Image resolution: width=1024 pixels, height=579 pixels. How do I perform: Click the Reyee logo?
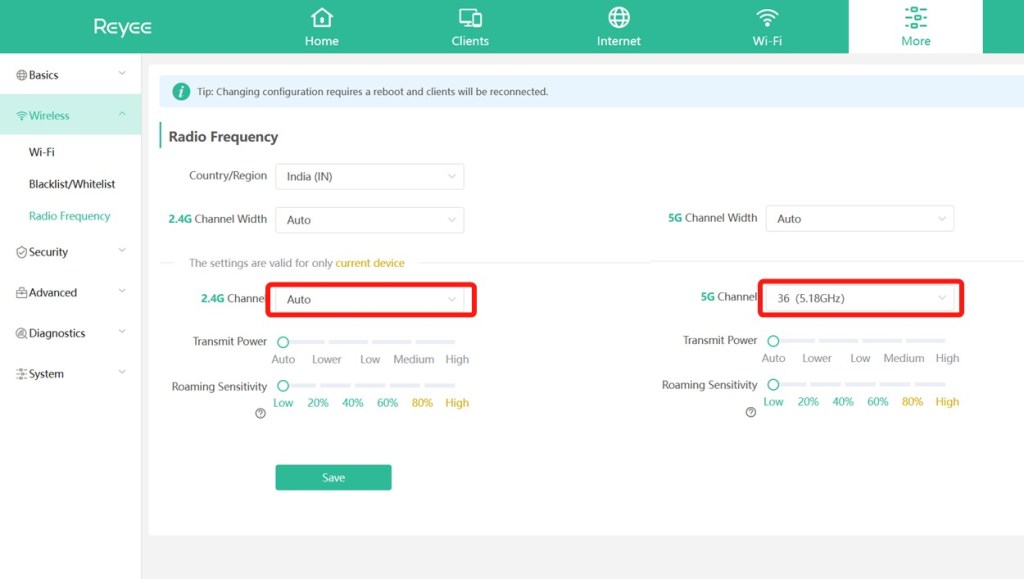(122, 27)
